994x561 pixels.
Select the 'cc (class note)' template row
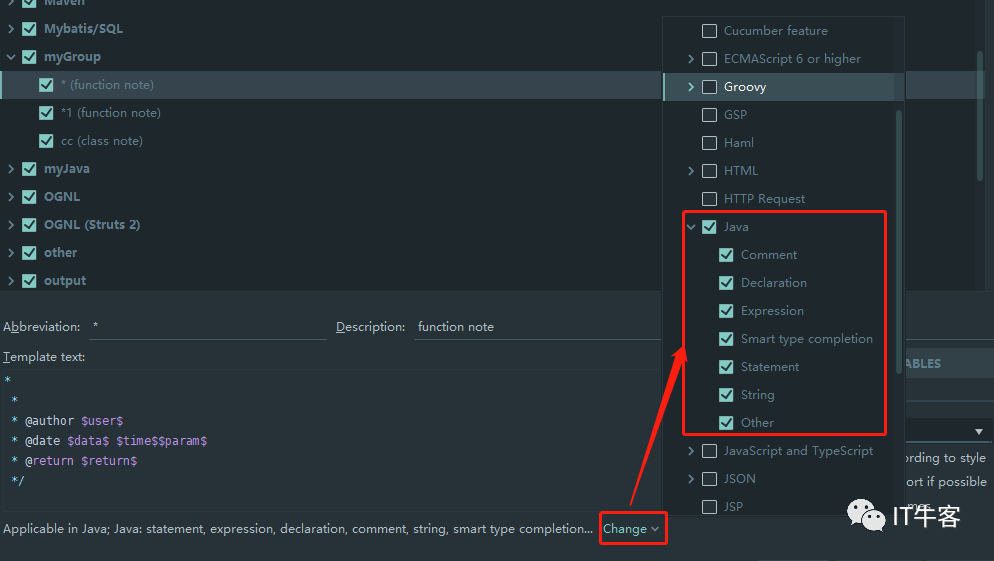(x=330, y=141)
